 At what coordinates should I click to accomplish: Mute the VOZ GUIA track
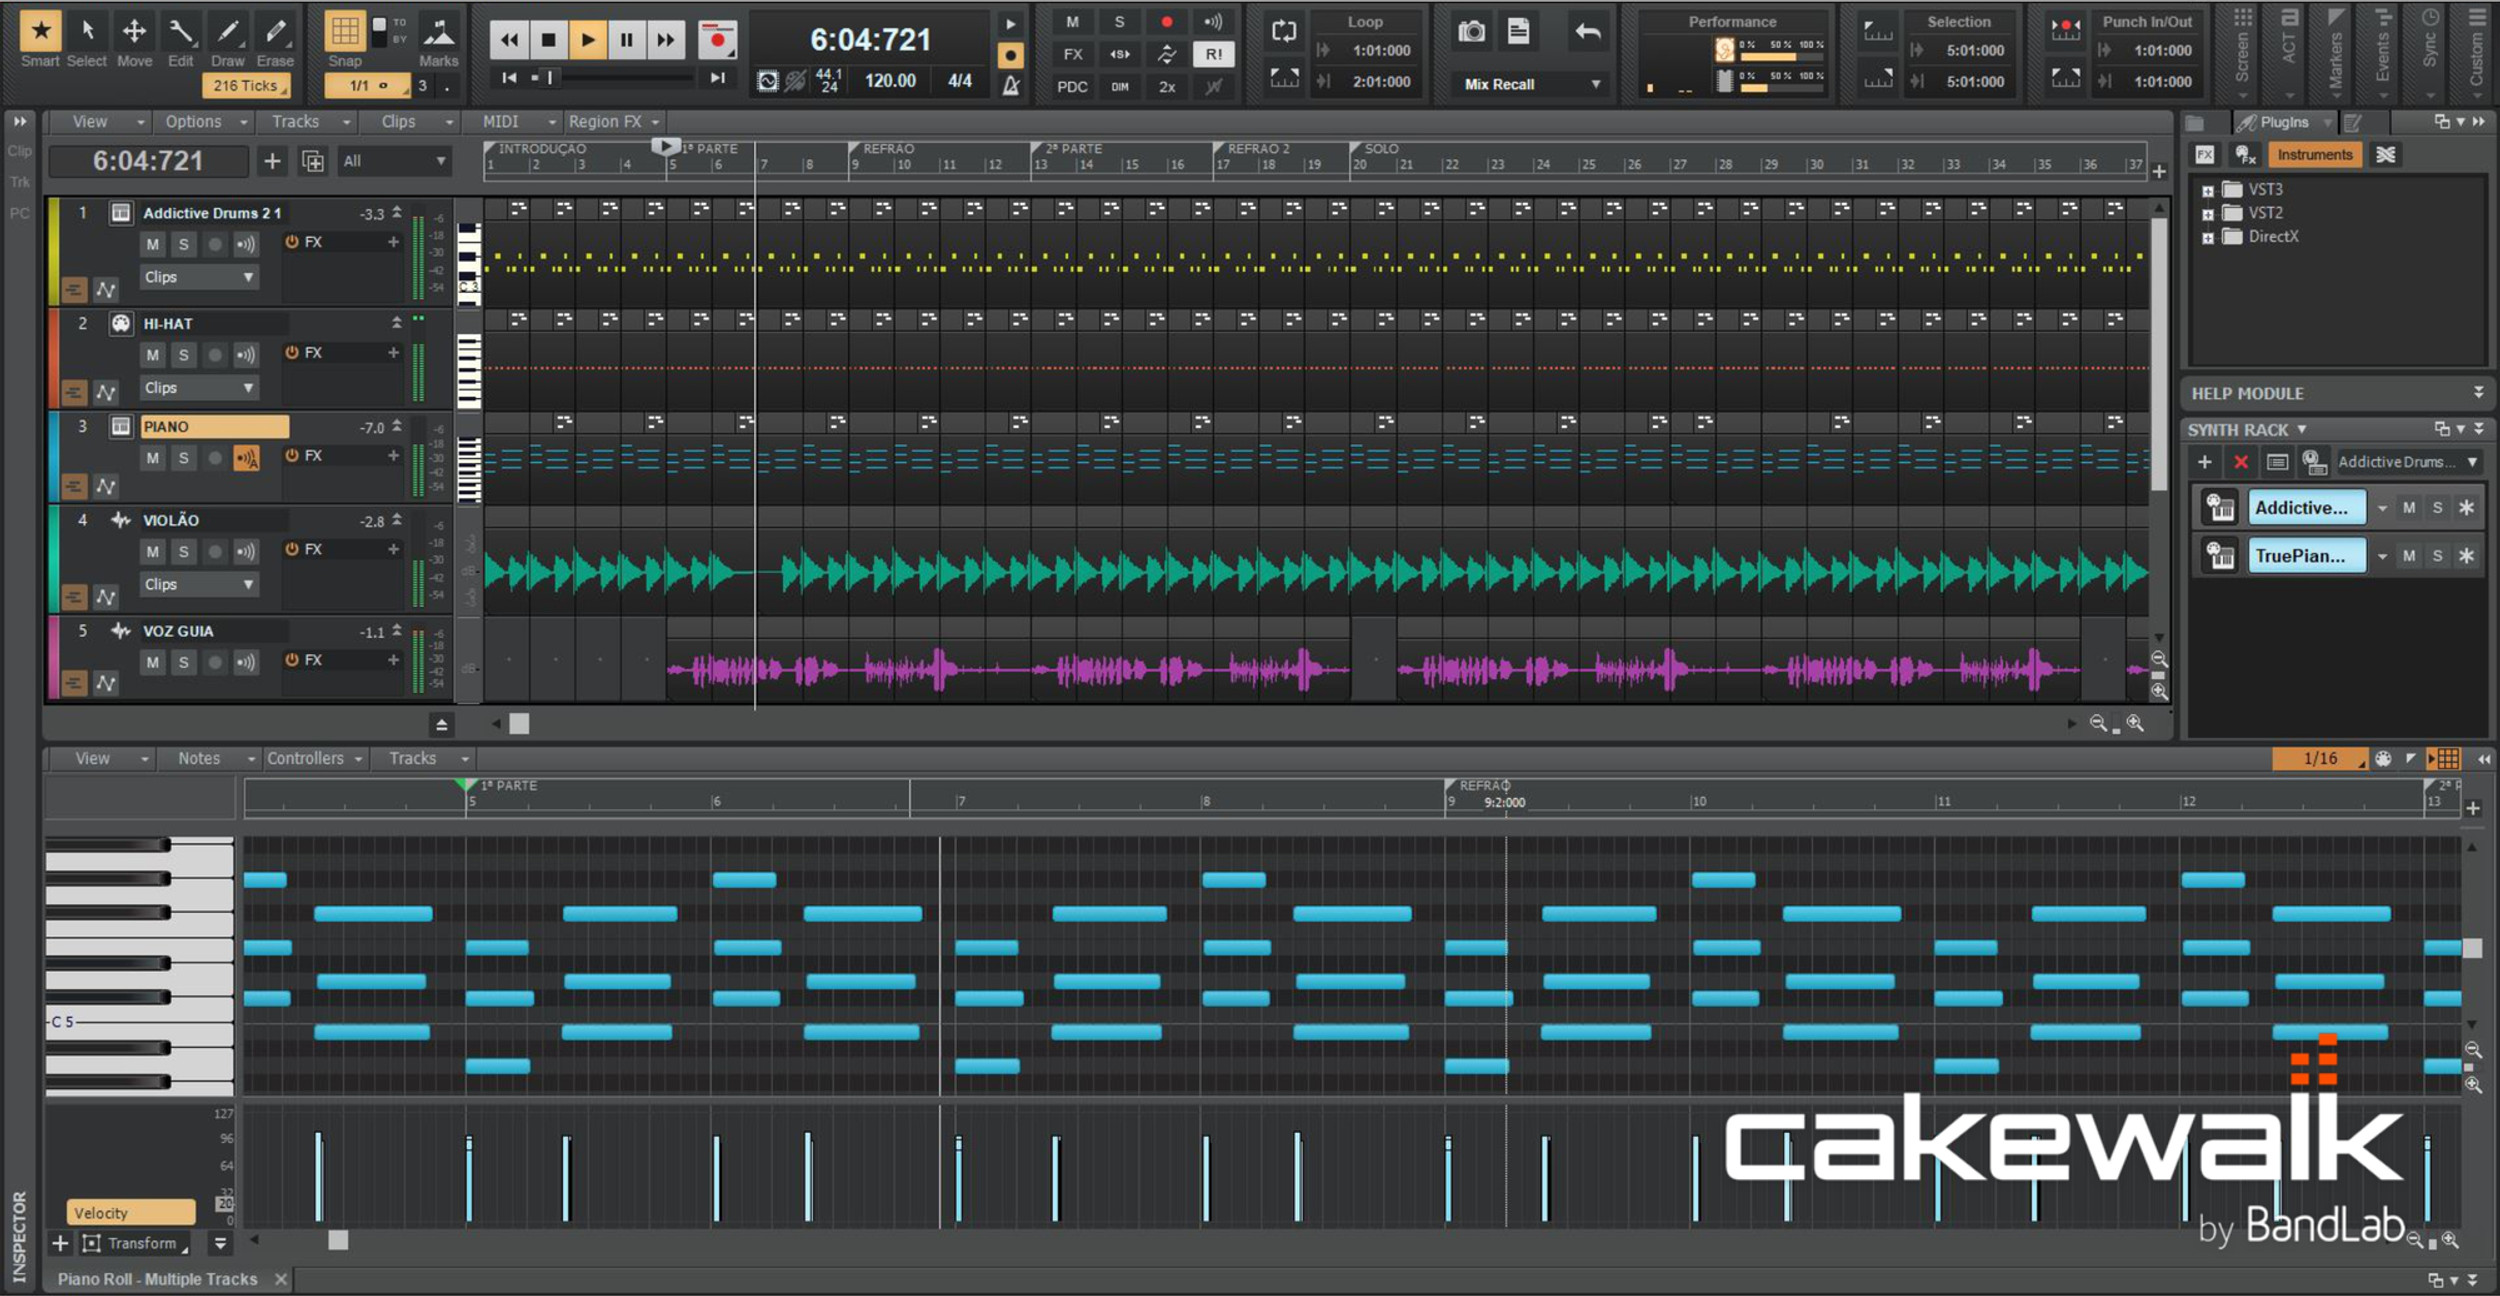(152, 663)
